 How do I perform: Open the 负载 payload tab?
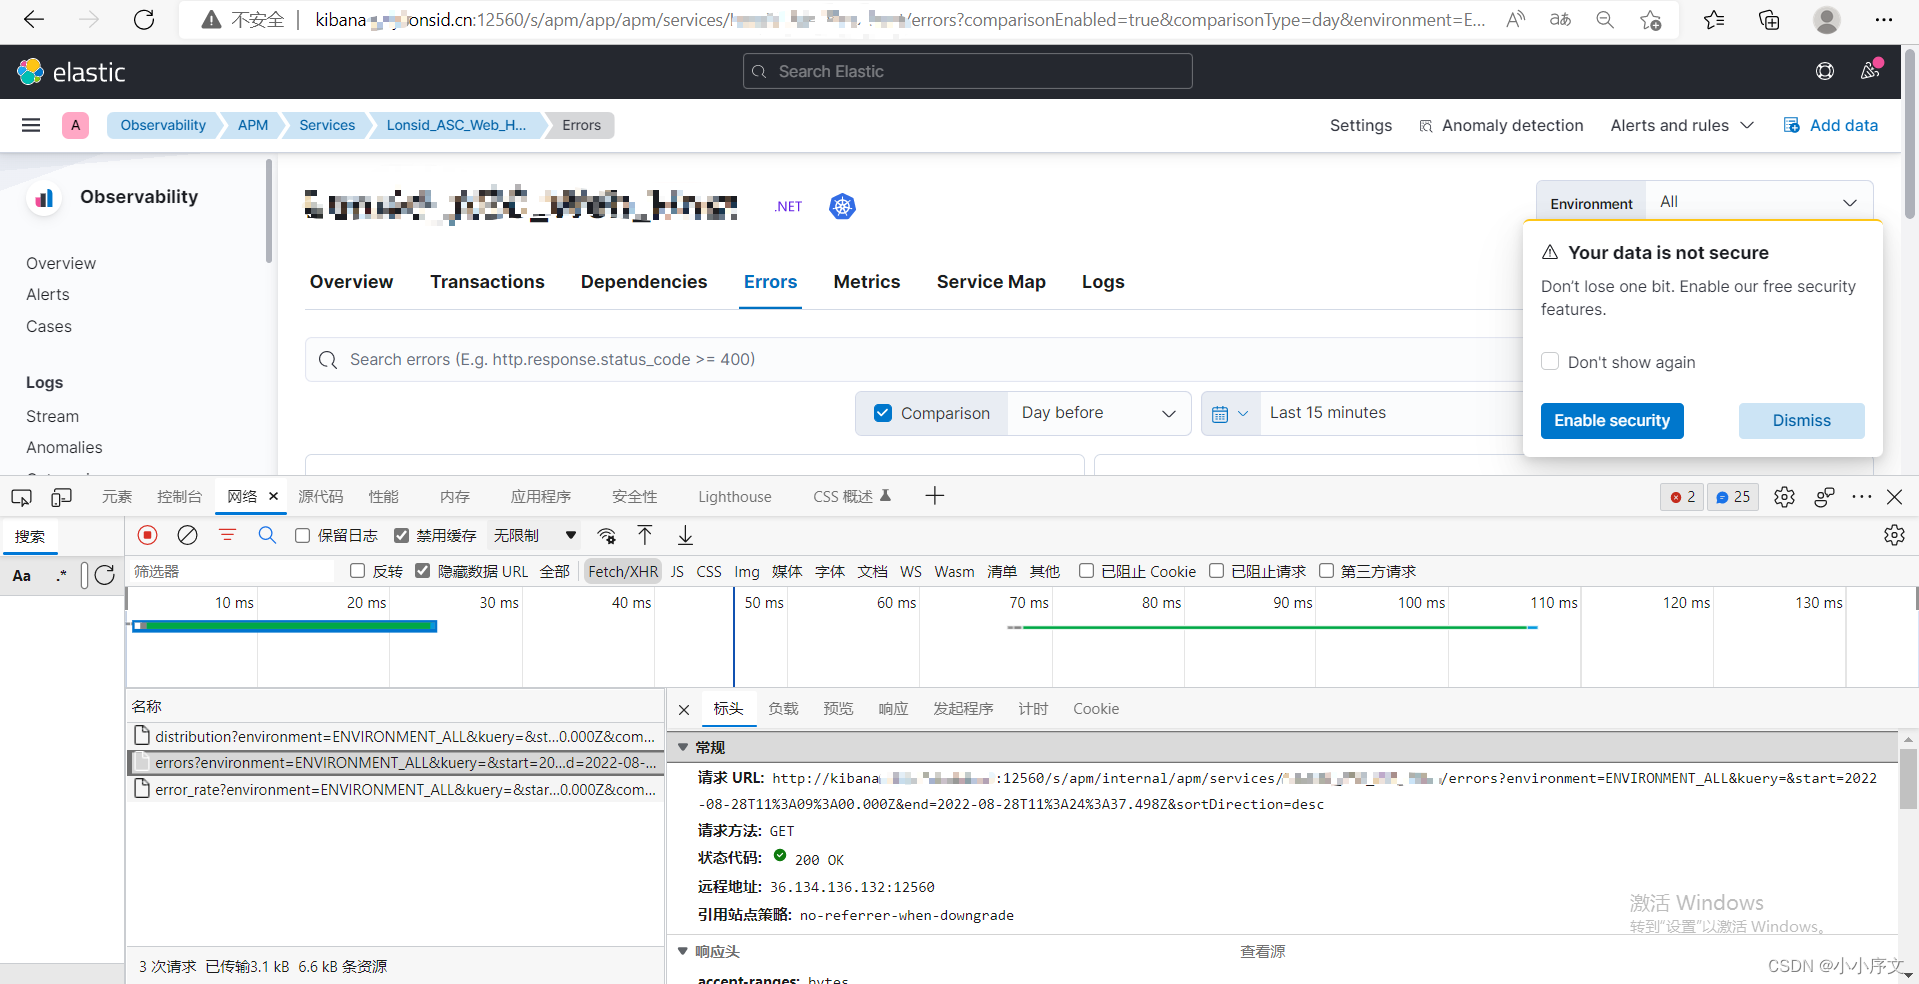(784, 709)
